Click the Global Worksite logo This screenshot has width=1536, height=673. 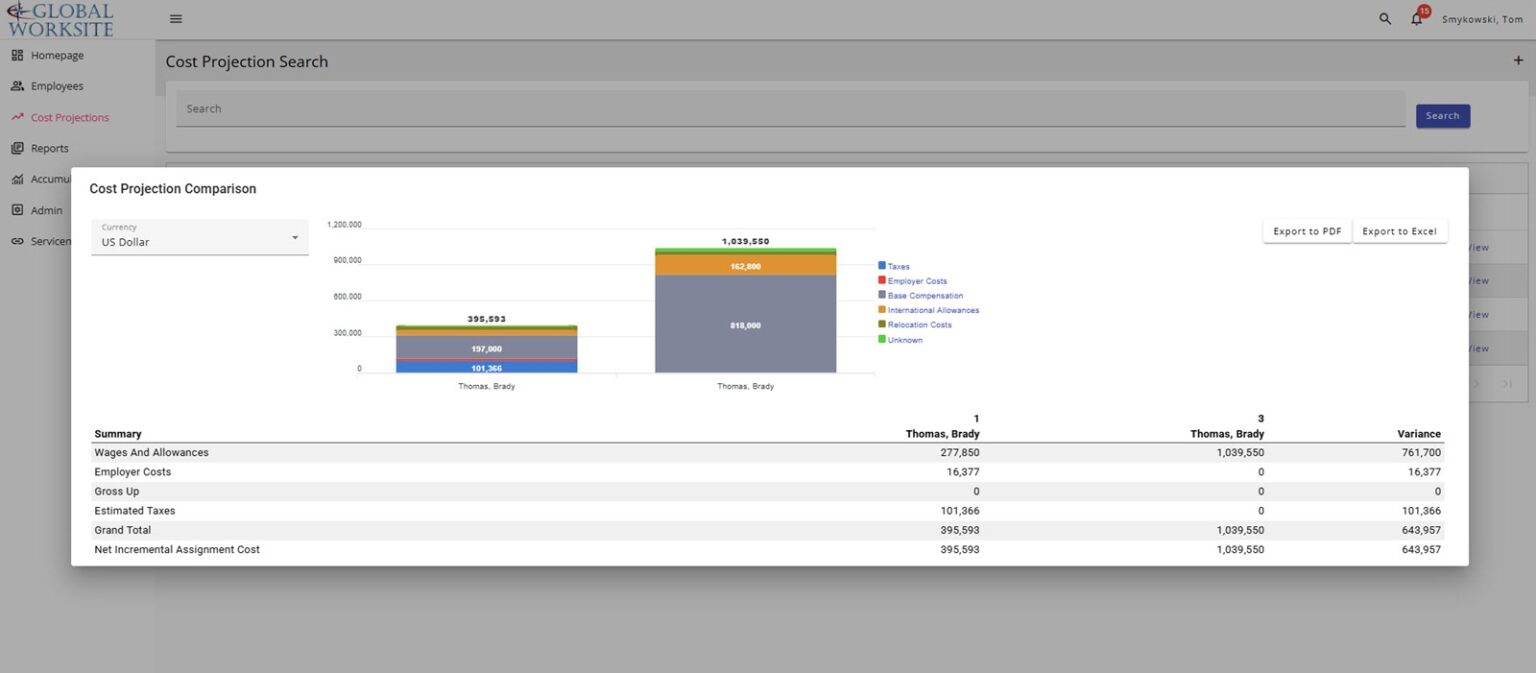[x=60, y=19]
